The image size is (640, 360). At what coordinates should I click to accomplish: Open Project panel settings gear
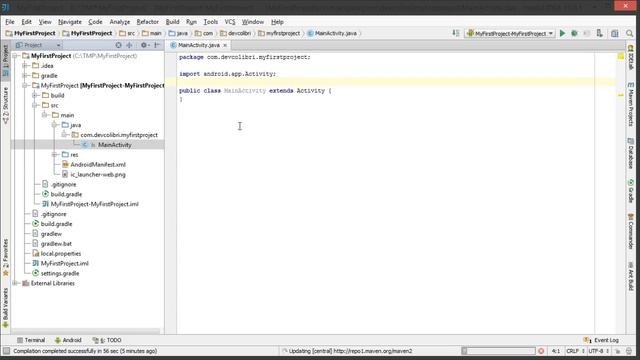[144, 45]
